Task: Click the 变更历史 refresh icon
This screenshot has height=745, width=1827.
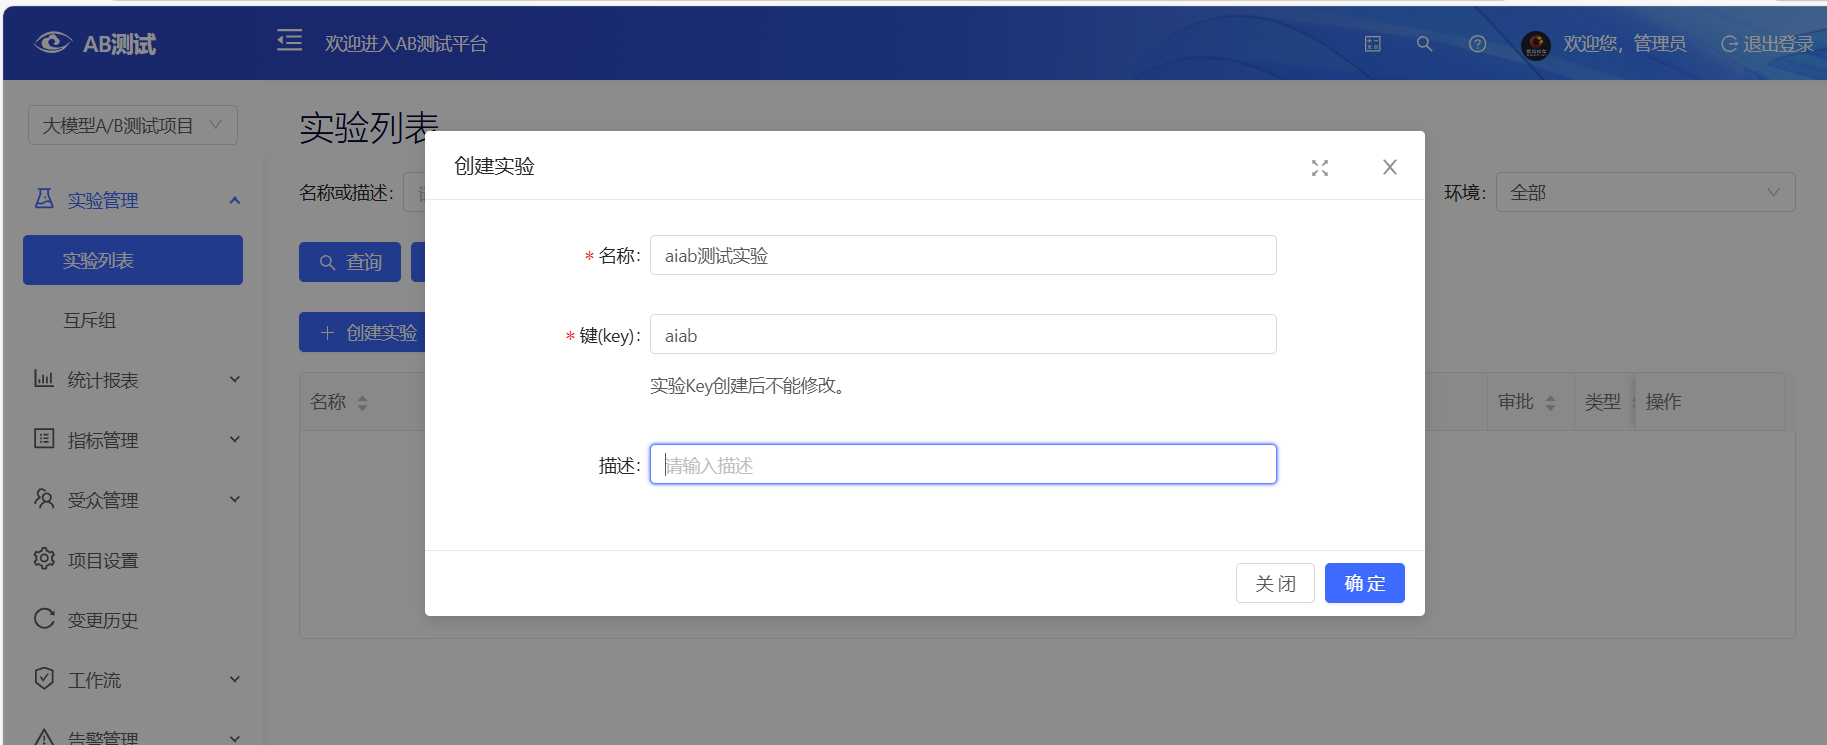Action: click(44, 619)
